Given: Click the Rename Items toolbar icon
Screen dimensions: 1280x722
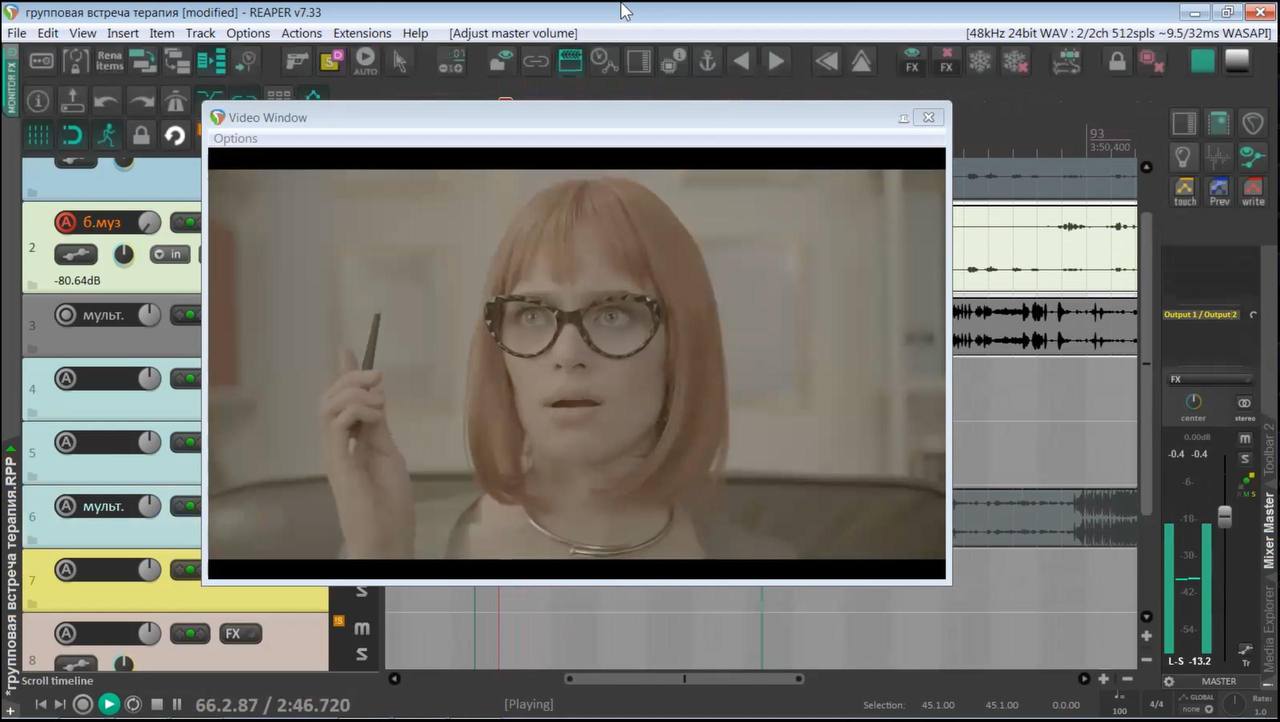Looking at the screenshot, I should pos(109,61).
